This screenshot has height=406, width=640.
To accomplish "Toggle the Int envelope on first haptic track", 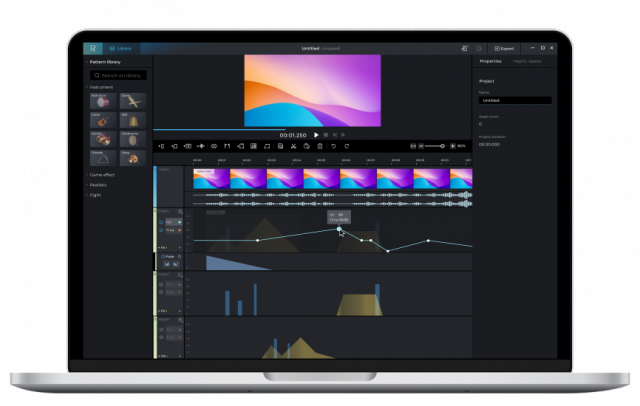I will click(x=161, y=222).
